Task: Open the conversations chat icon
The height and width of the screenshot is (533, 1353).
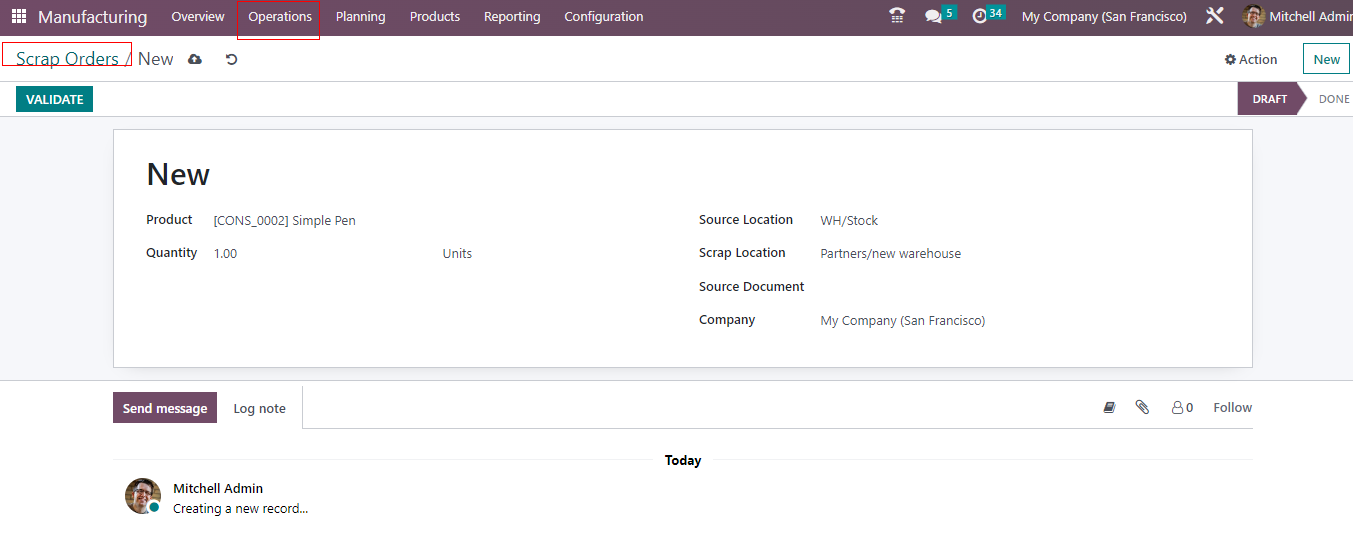Action: coord(933,16)
